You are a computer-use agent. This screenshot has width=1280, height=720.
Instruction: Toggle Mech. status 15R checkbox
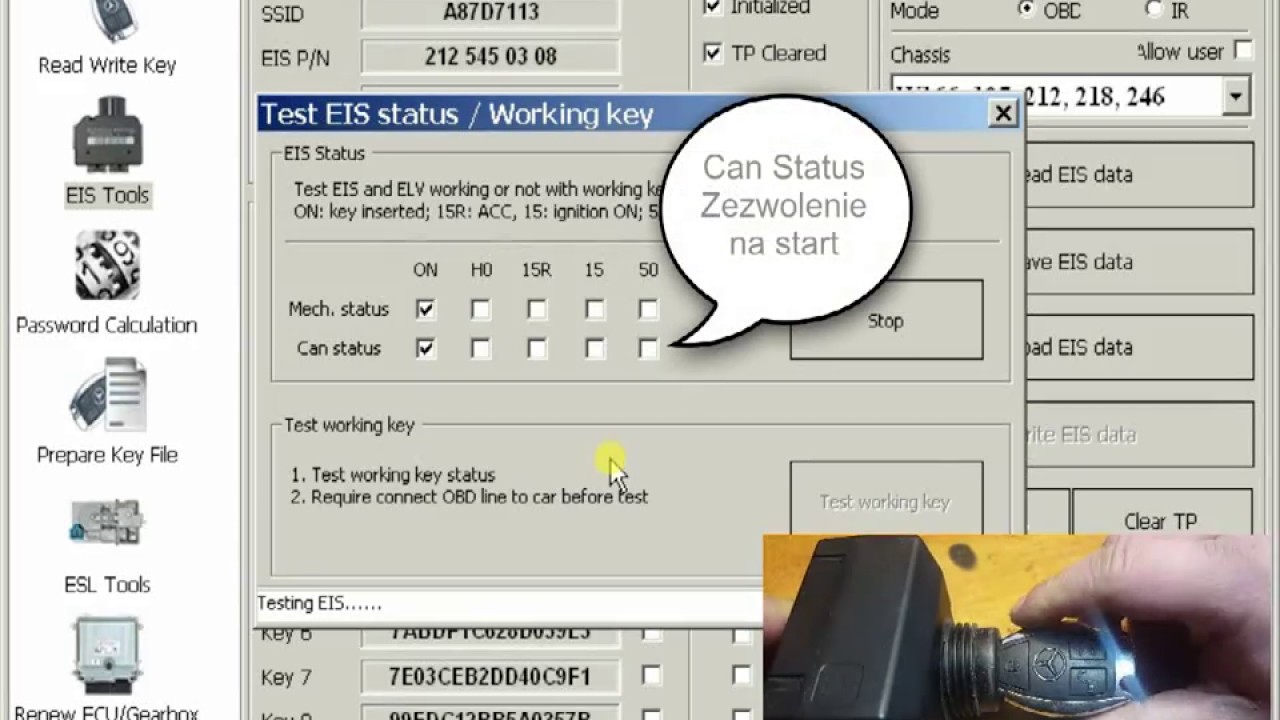[x=537, y=310]
